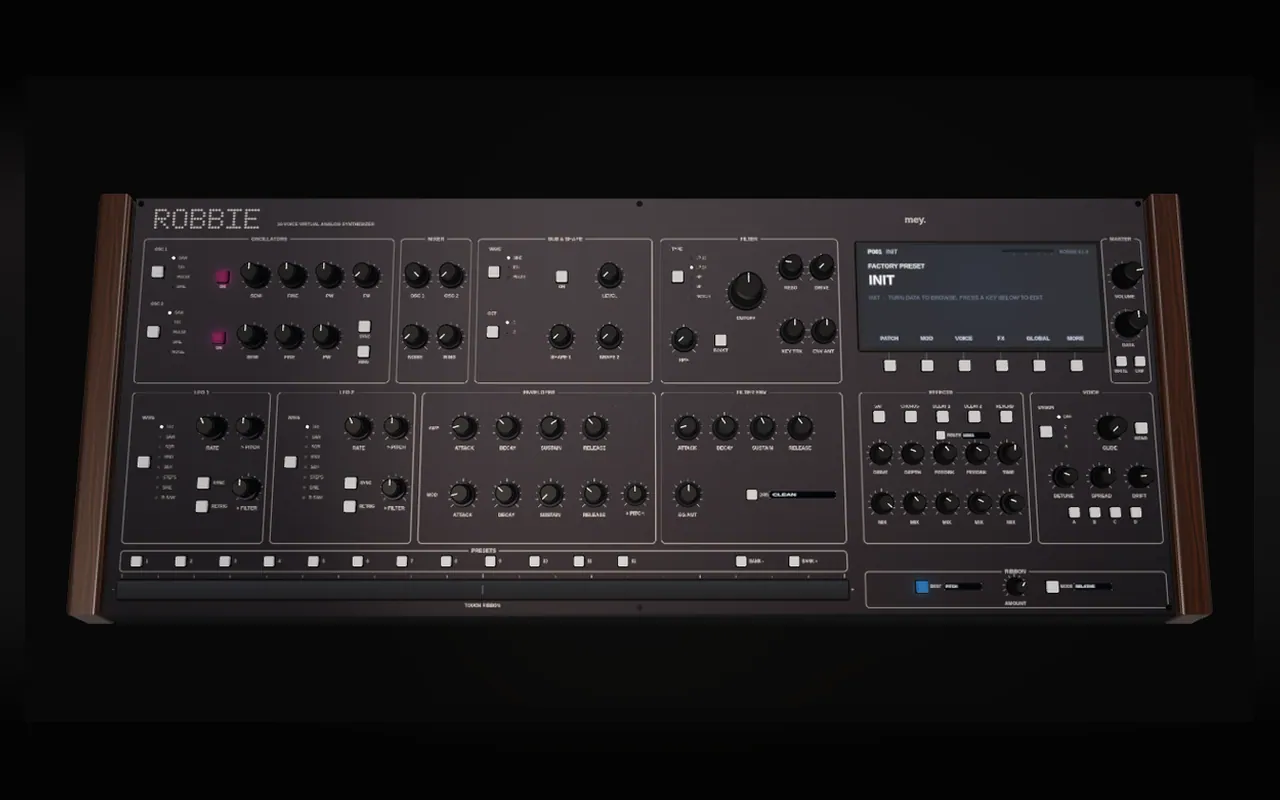
Task: Click the OSC 1 waveform select button
Action: (157, 271)
